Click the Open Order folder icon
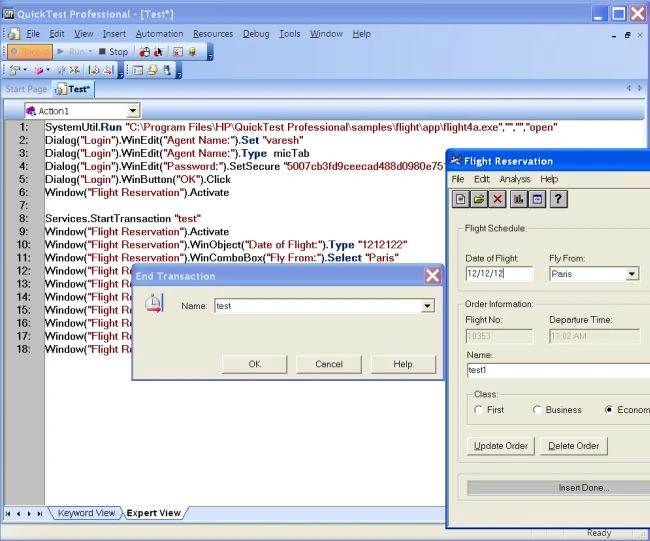Viewport: 650px width, 541px height. click(x=479, y=199)
